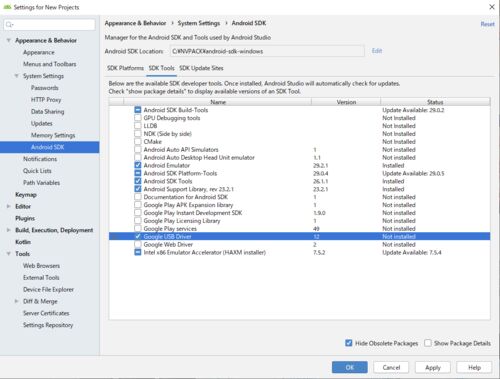Open the SDK Update Sites tab

coord(201,68)
